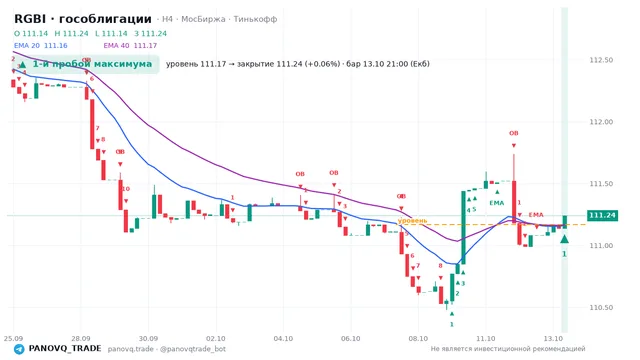Click the 04.10 date axis label
Image resolution: width=640 pixels, height=360 pixels.
click(283, 339)
